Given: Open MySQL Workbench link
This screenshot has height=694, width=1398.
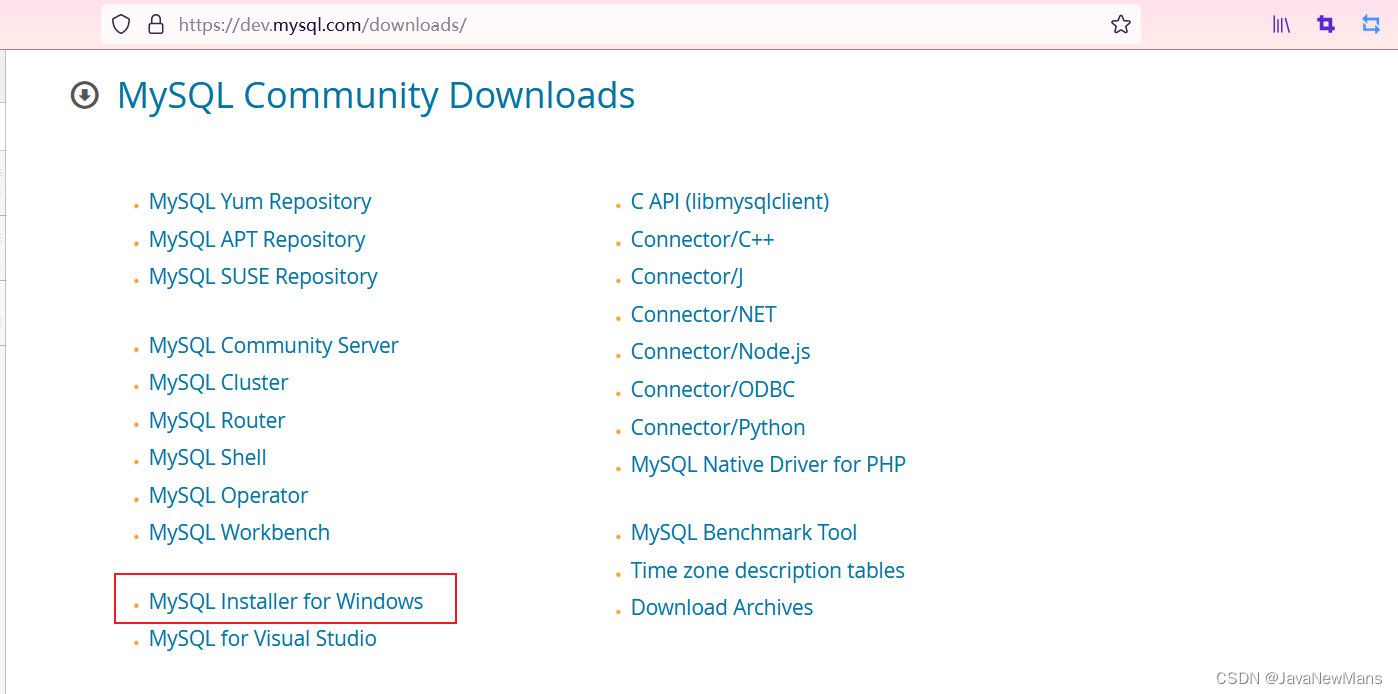Looking at the screenshot, I should (x=239, y=533).
